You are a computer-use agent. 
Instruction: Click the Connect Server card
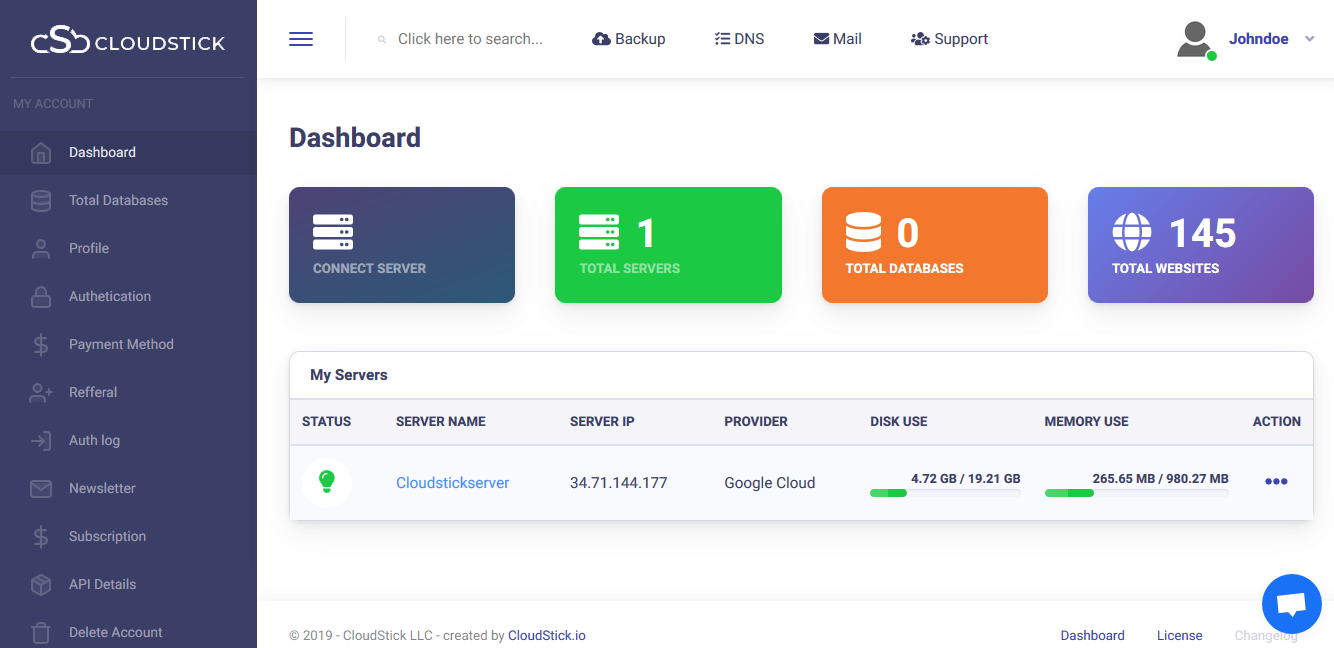pos(402,245)
